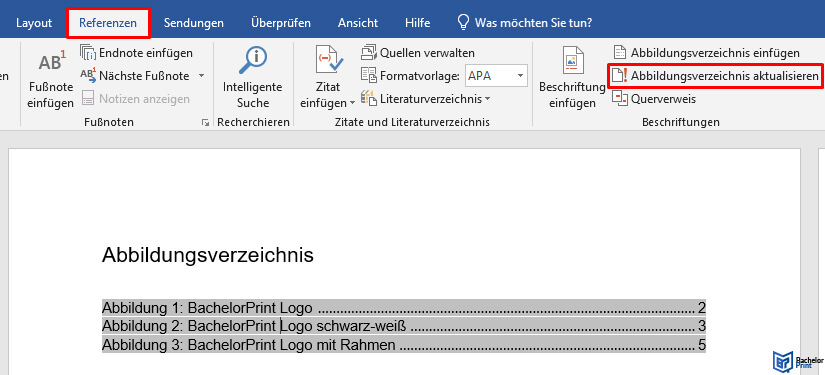This screenshot has width=825, height=375.
Task: Open the Ansicht tab
Action: point(358,23)
